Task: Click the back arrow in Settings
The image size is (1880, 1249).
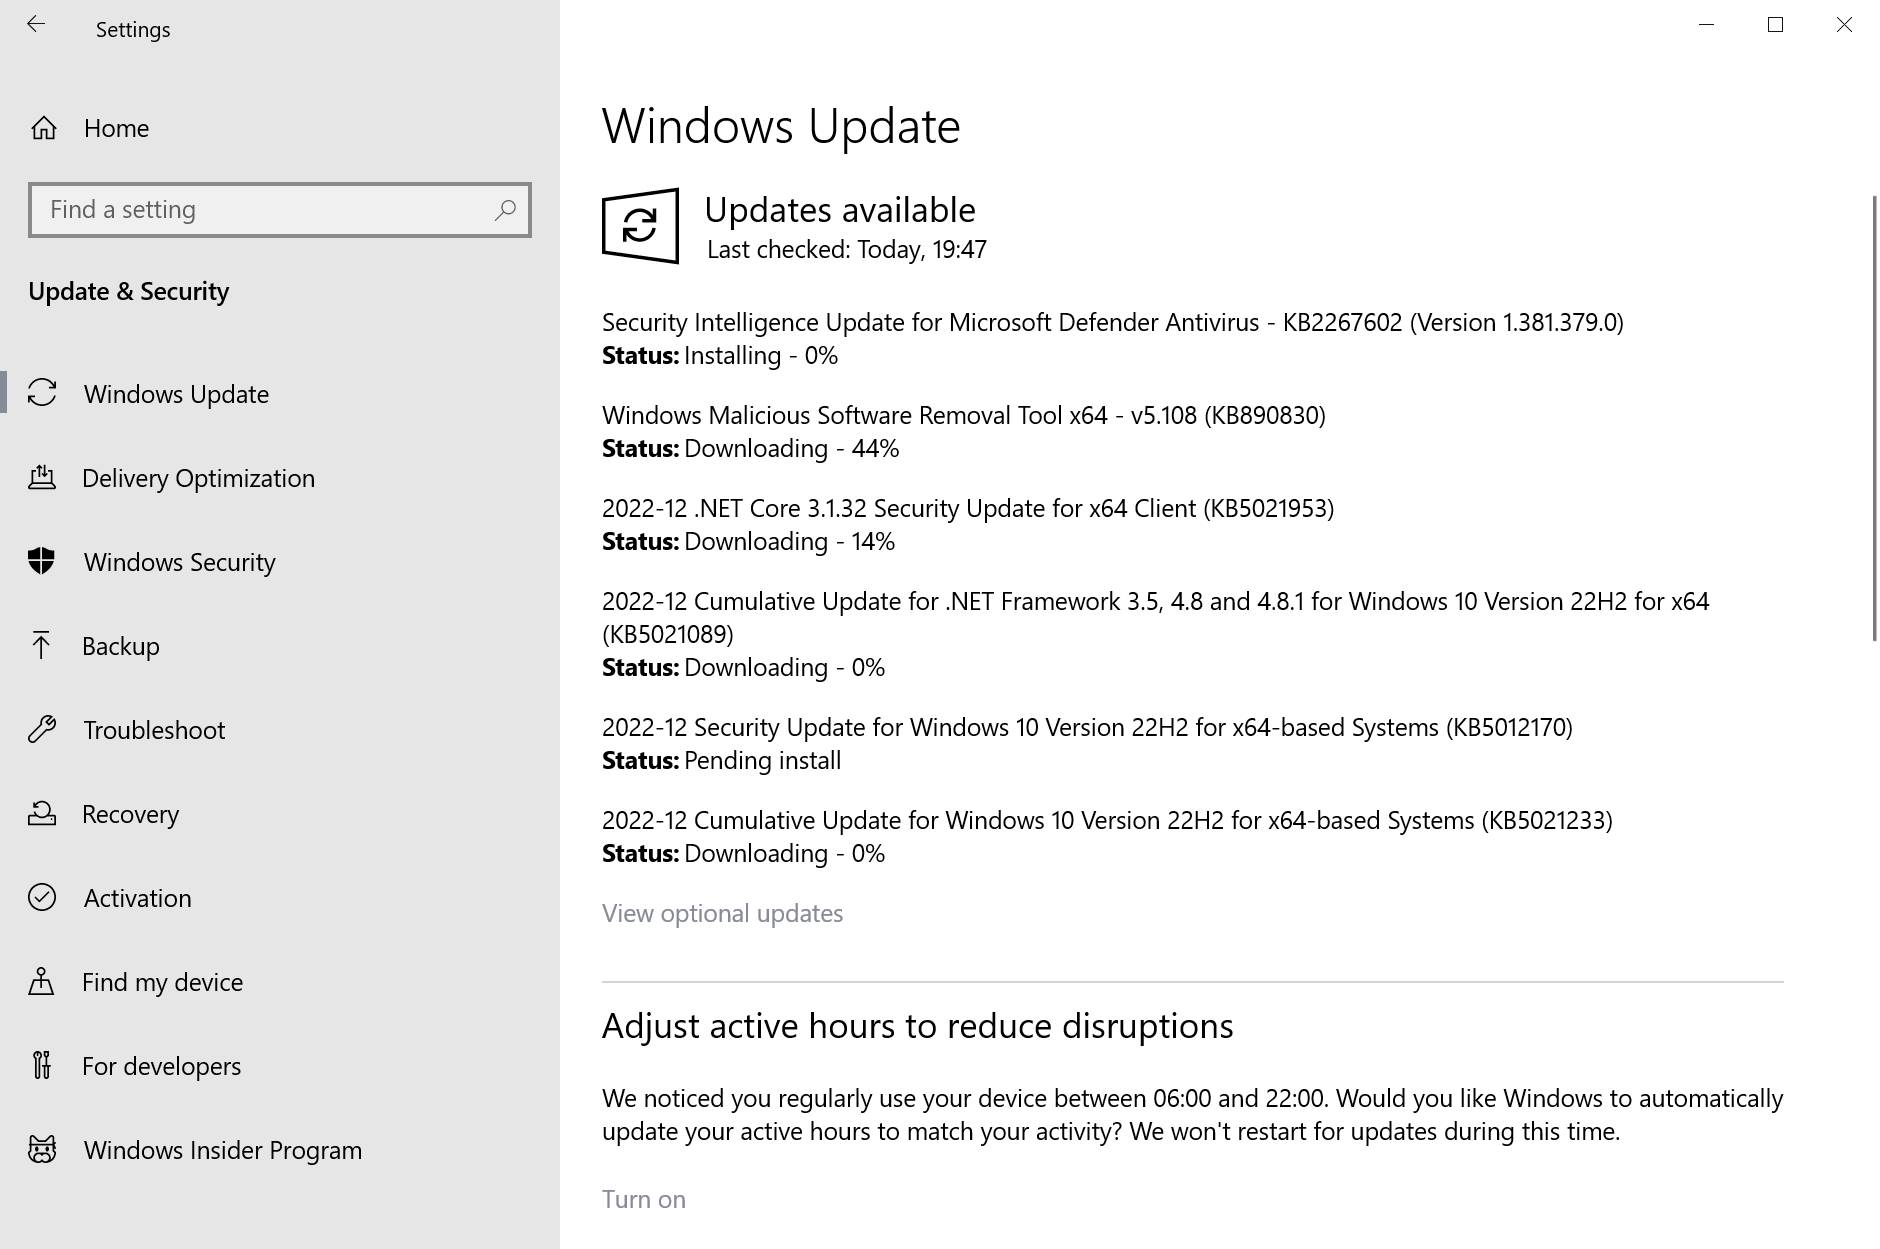Action: pyautogui.click(x=36, y=25)
